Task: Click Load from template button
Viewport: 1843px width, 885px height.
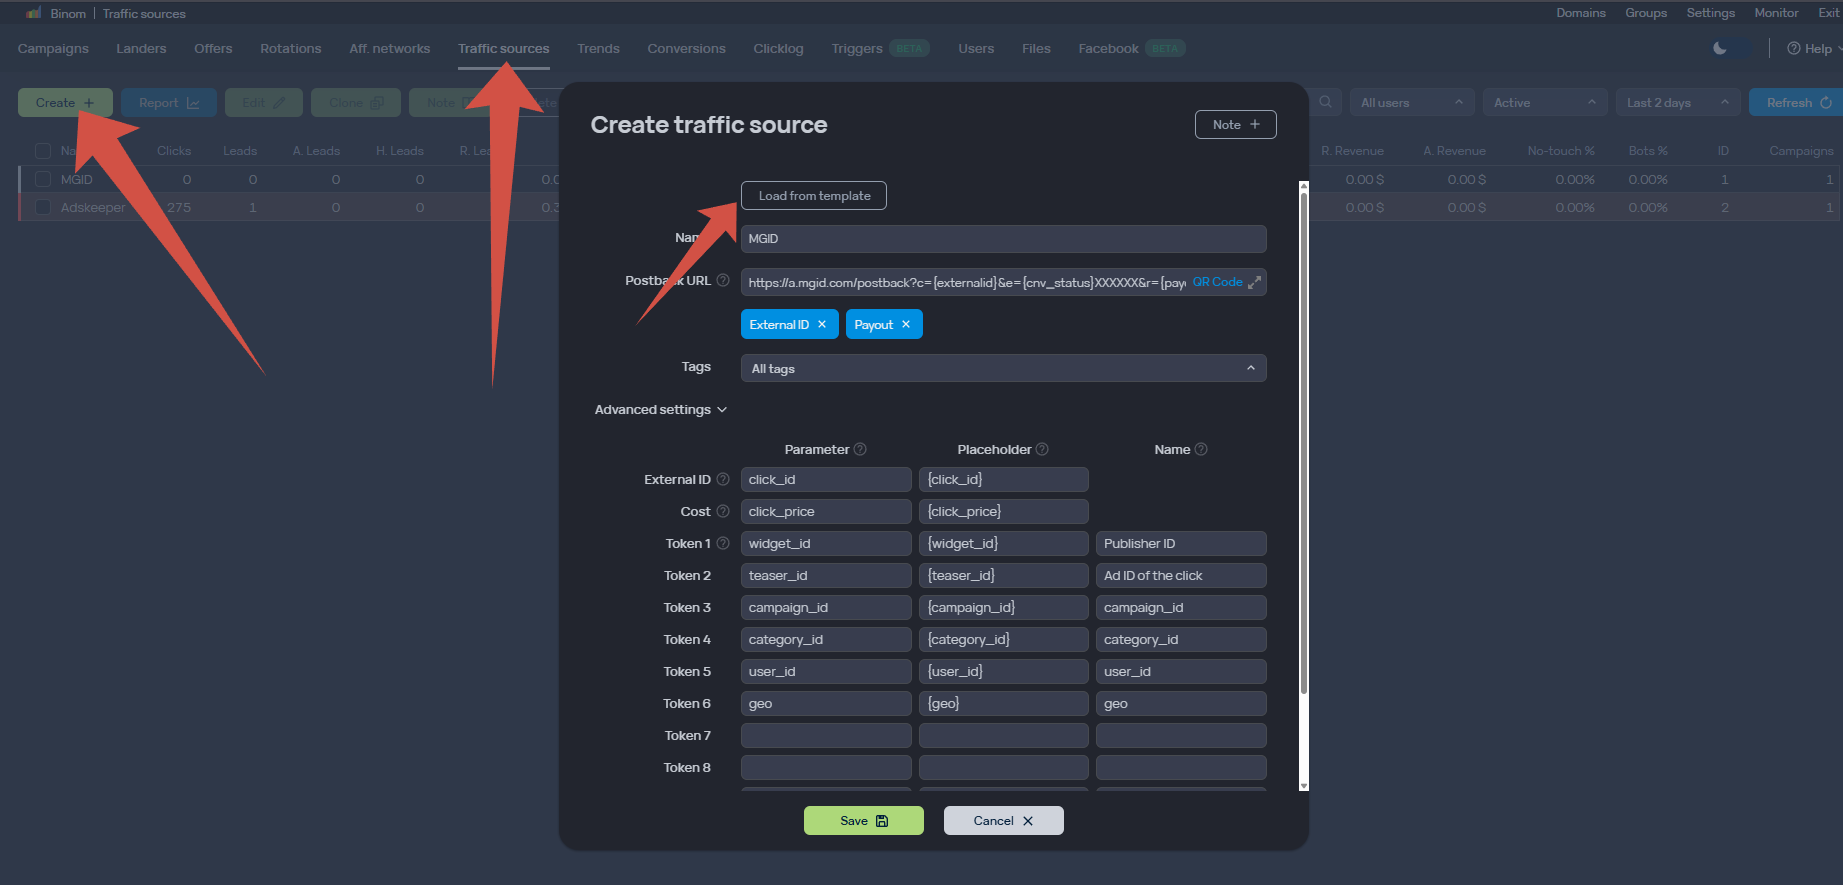Action: tap(814, 196)
